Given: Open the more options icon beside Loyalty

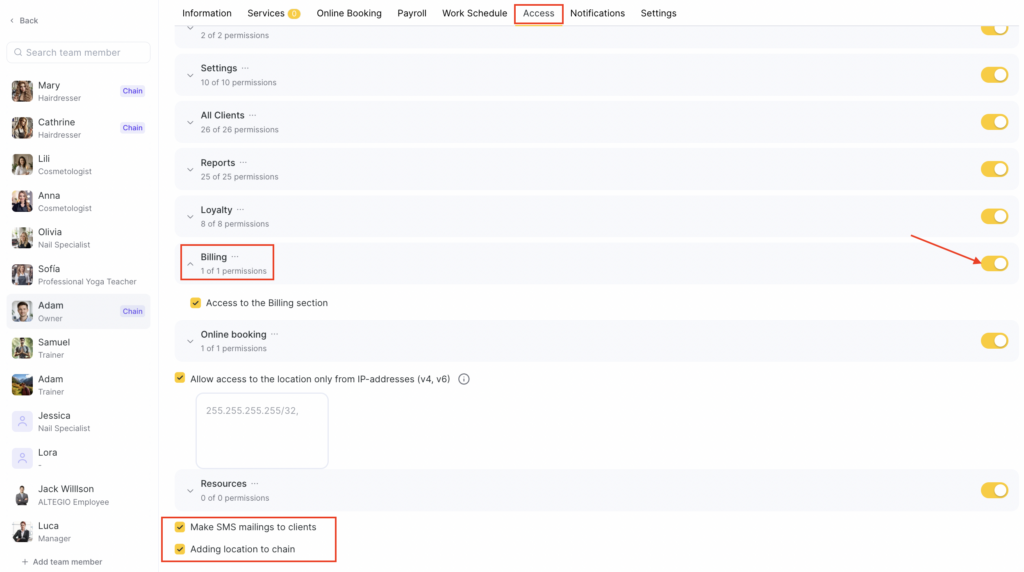Looking at the screenshot, I should (x=240, y=210).
